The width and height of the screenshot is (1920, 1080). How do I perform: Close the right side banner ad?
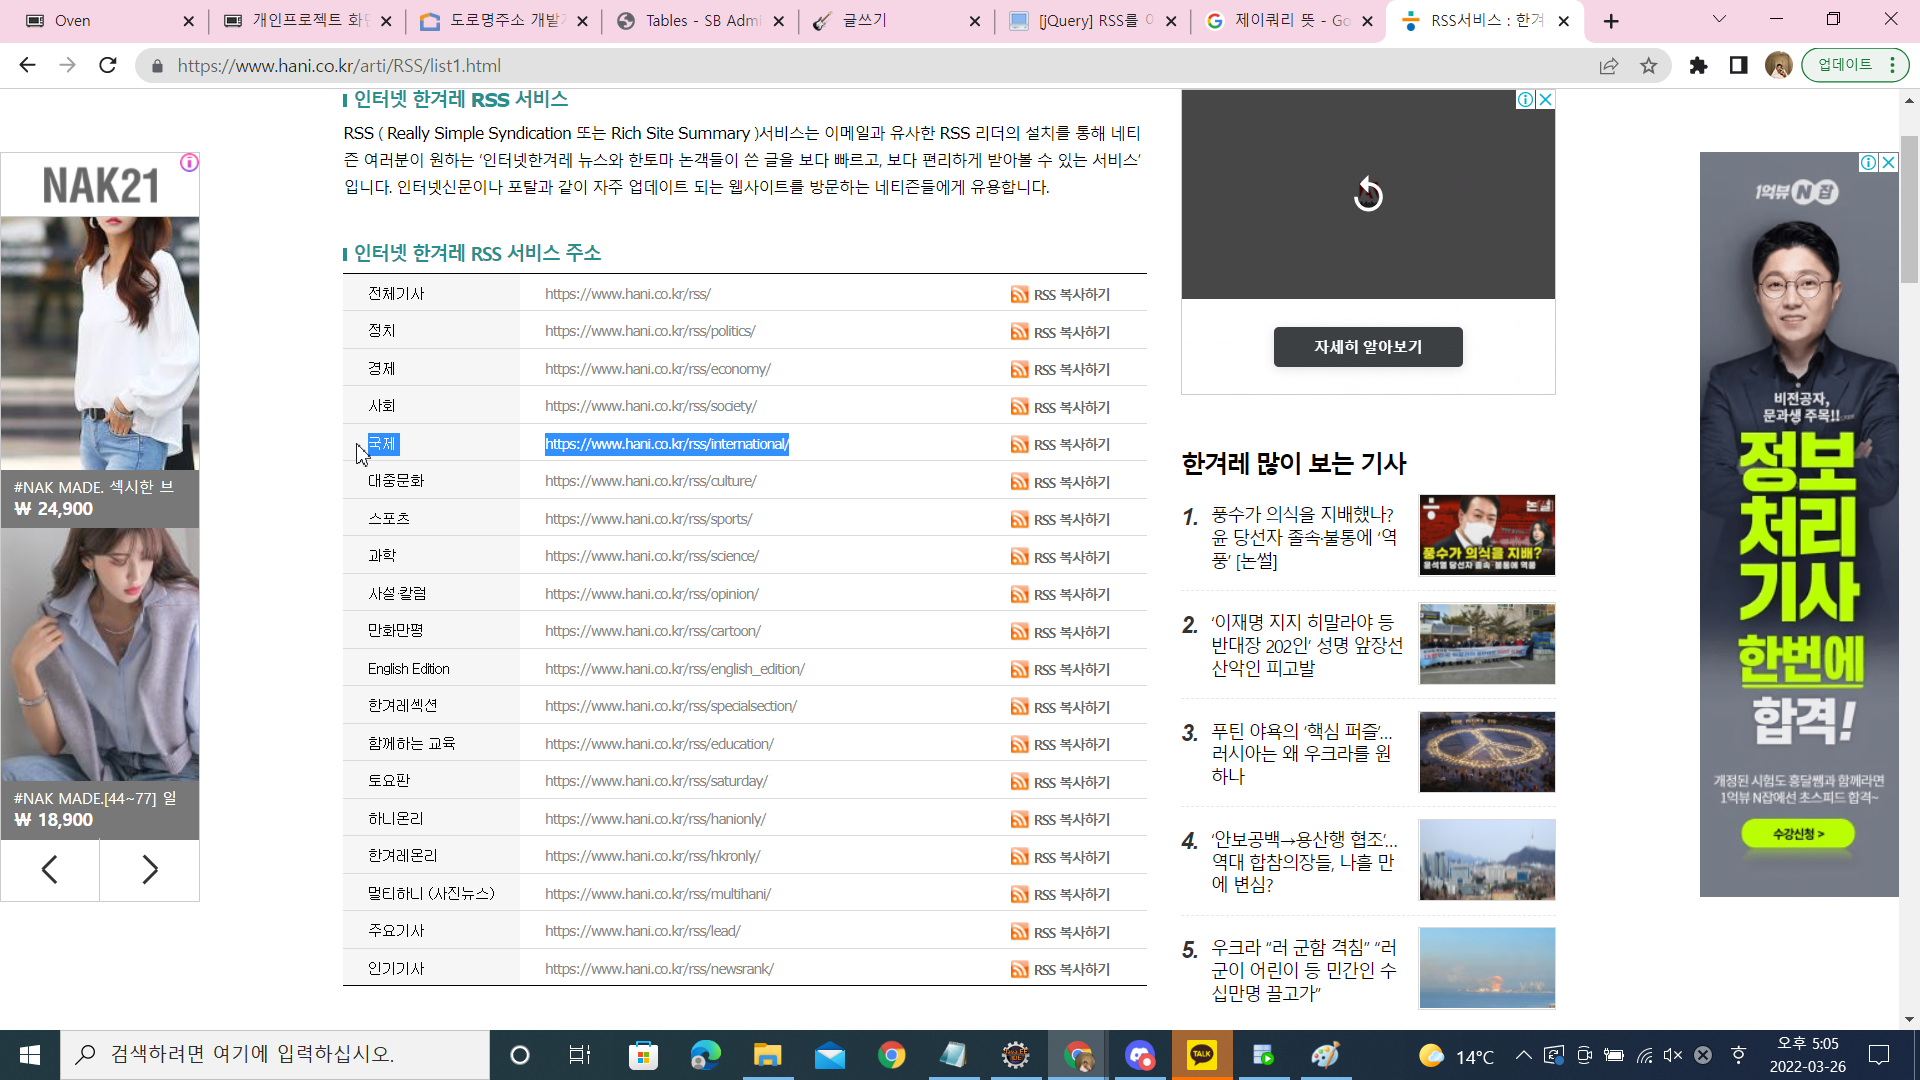1888,162
